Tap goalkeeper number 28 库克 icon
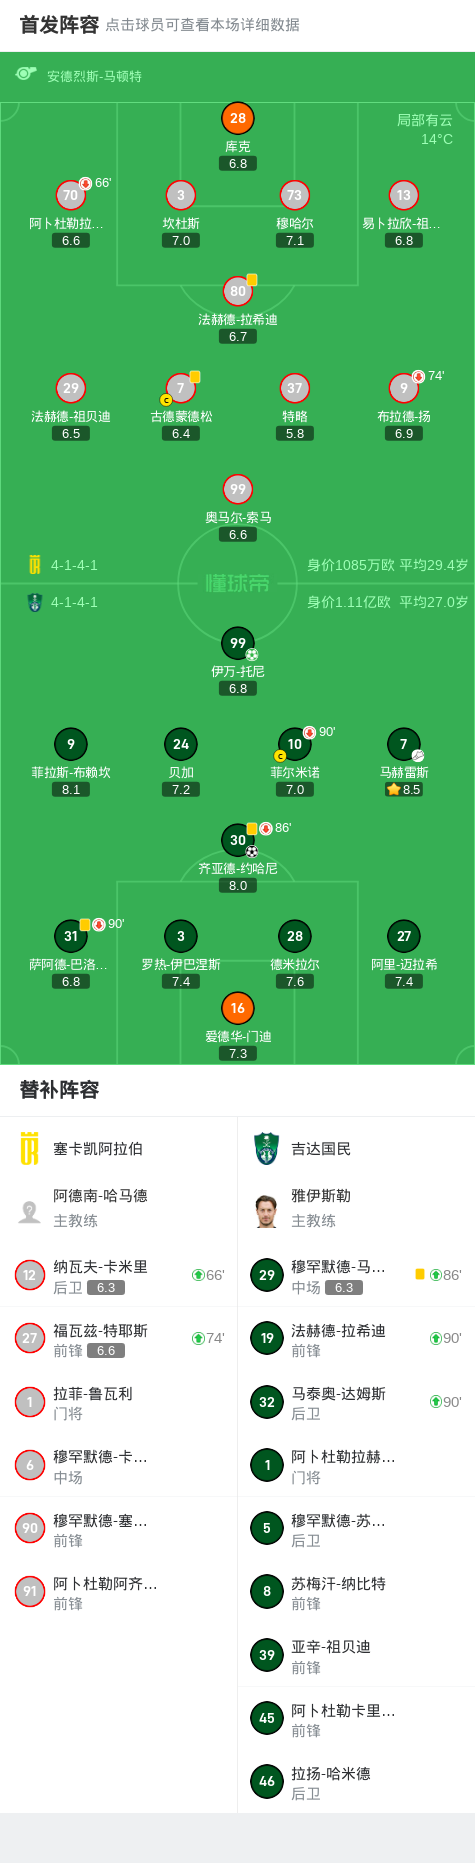475x1863 pixels. pyautogui.click(x=238, y=118)
